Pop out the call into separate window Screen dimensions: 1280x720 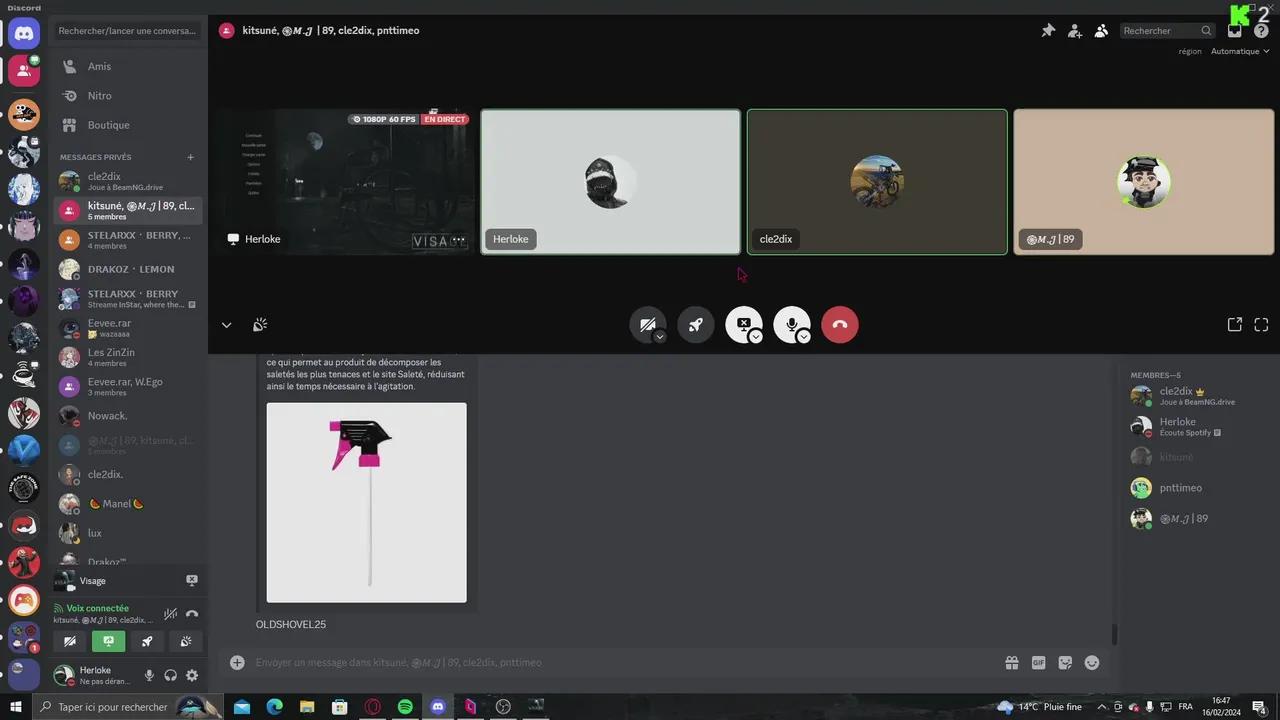tap(1234, 325)
